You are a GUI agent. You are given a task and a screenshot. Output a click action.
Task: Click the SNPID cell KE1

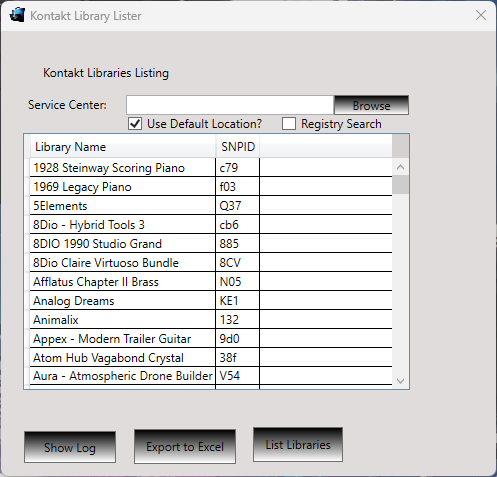(238, 300)
